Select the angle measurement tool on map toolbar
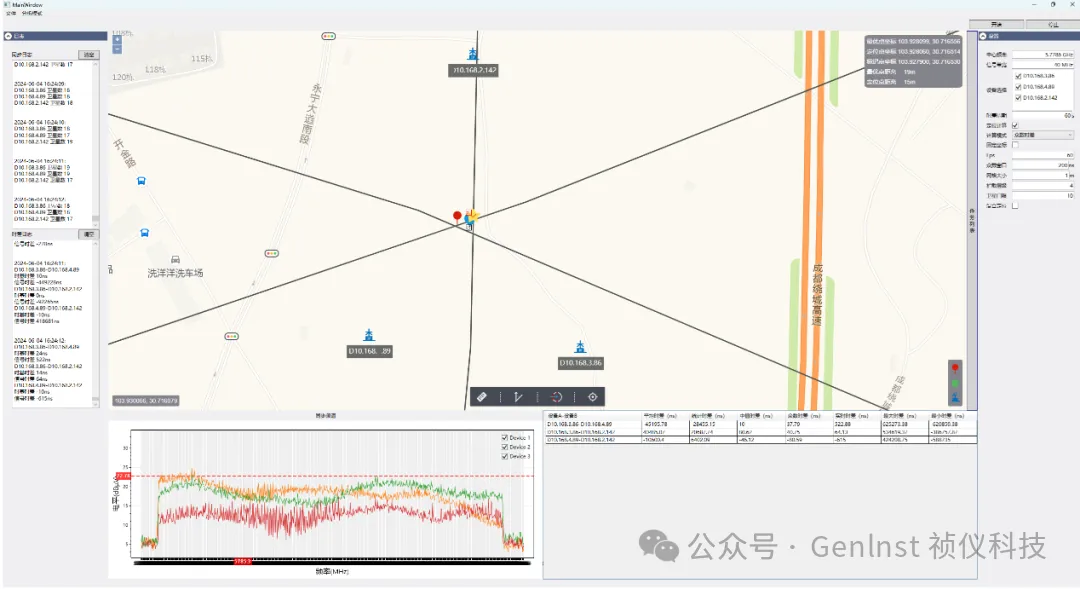1080x589 pixels. [518, 397]
